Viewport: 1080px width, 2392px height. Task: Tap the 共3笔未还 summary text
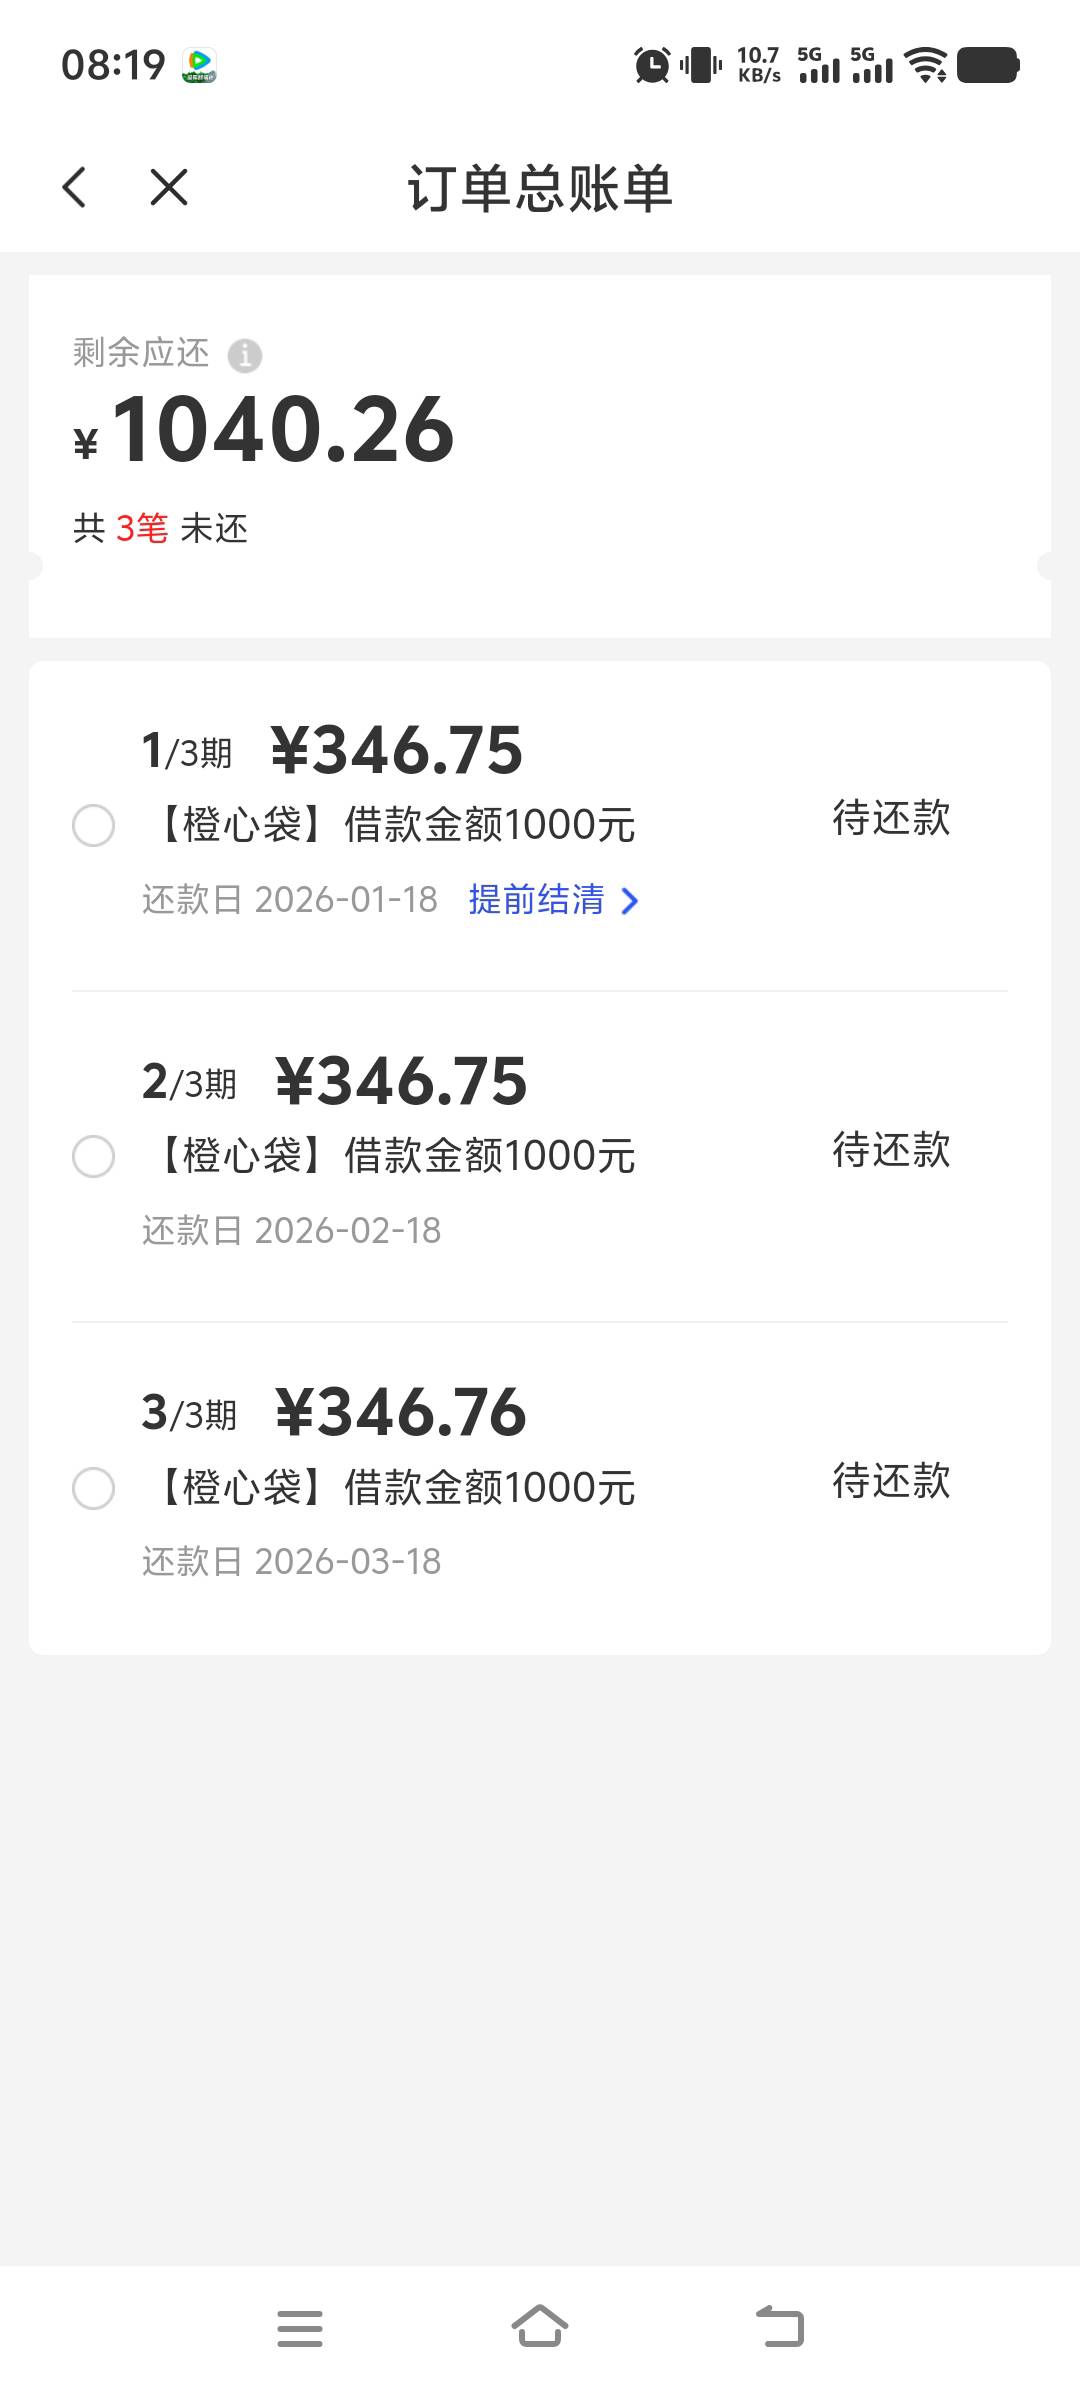coord(160,528)
